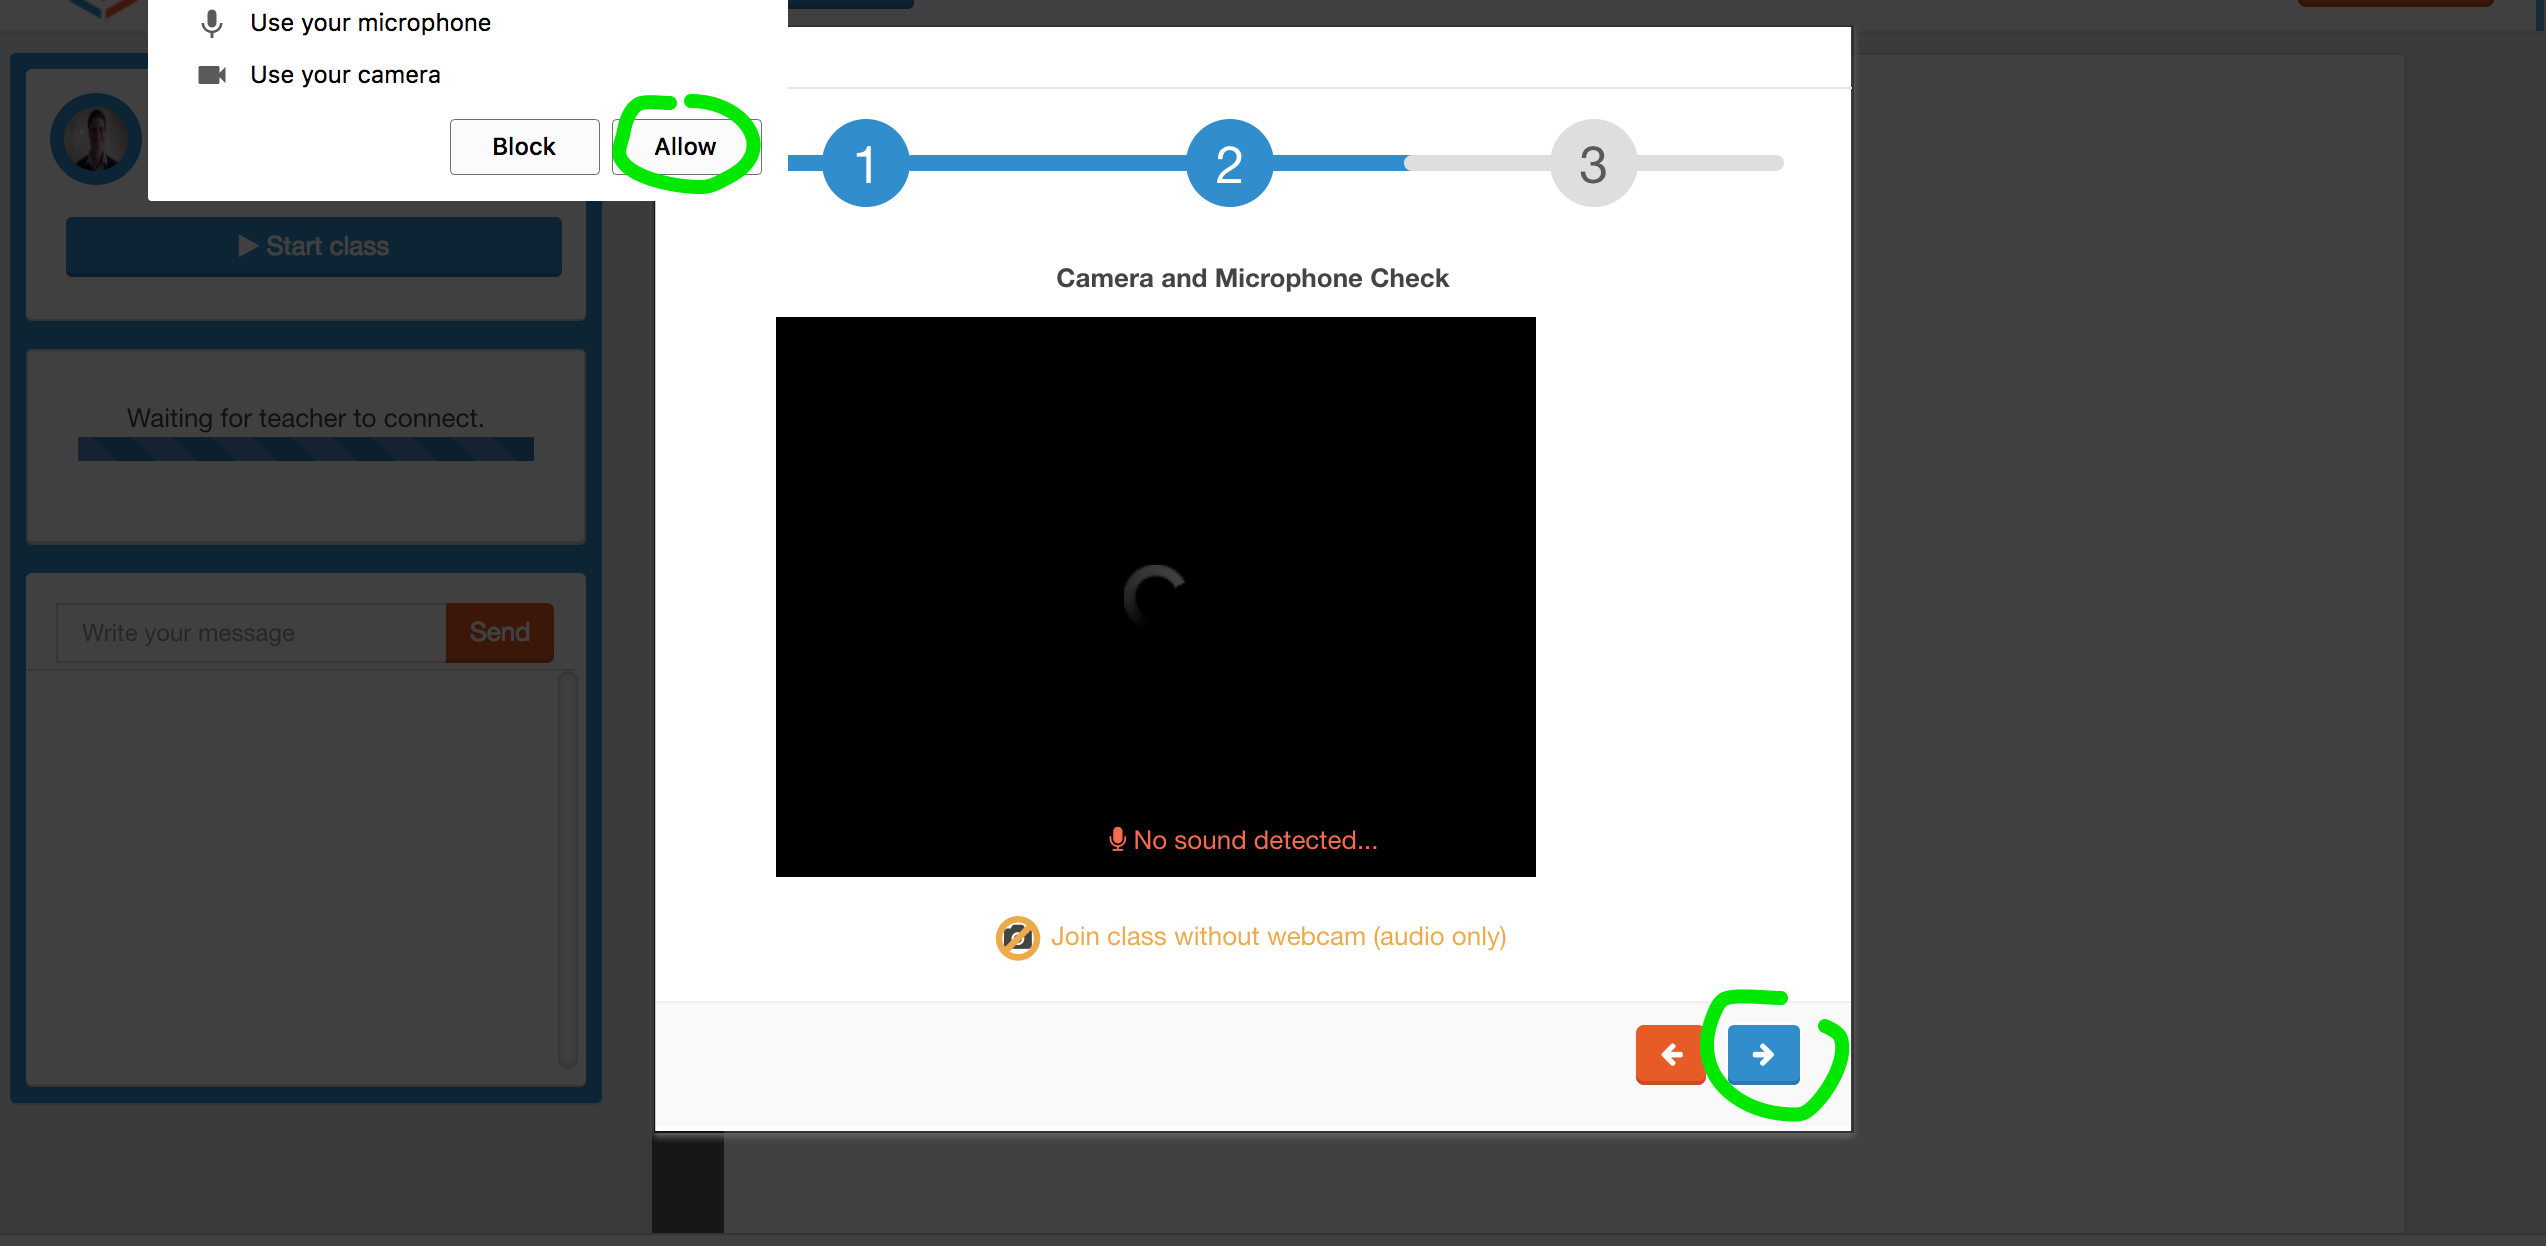This screenshot has height=1246, width=2546.
Task: Click the Write your message field
Action: click(x=252, y=633)
